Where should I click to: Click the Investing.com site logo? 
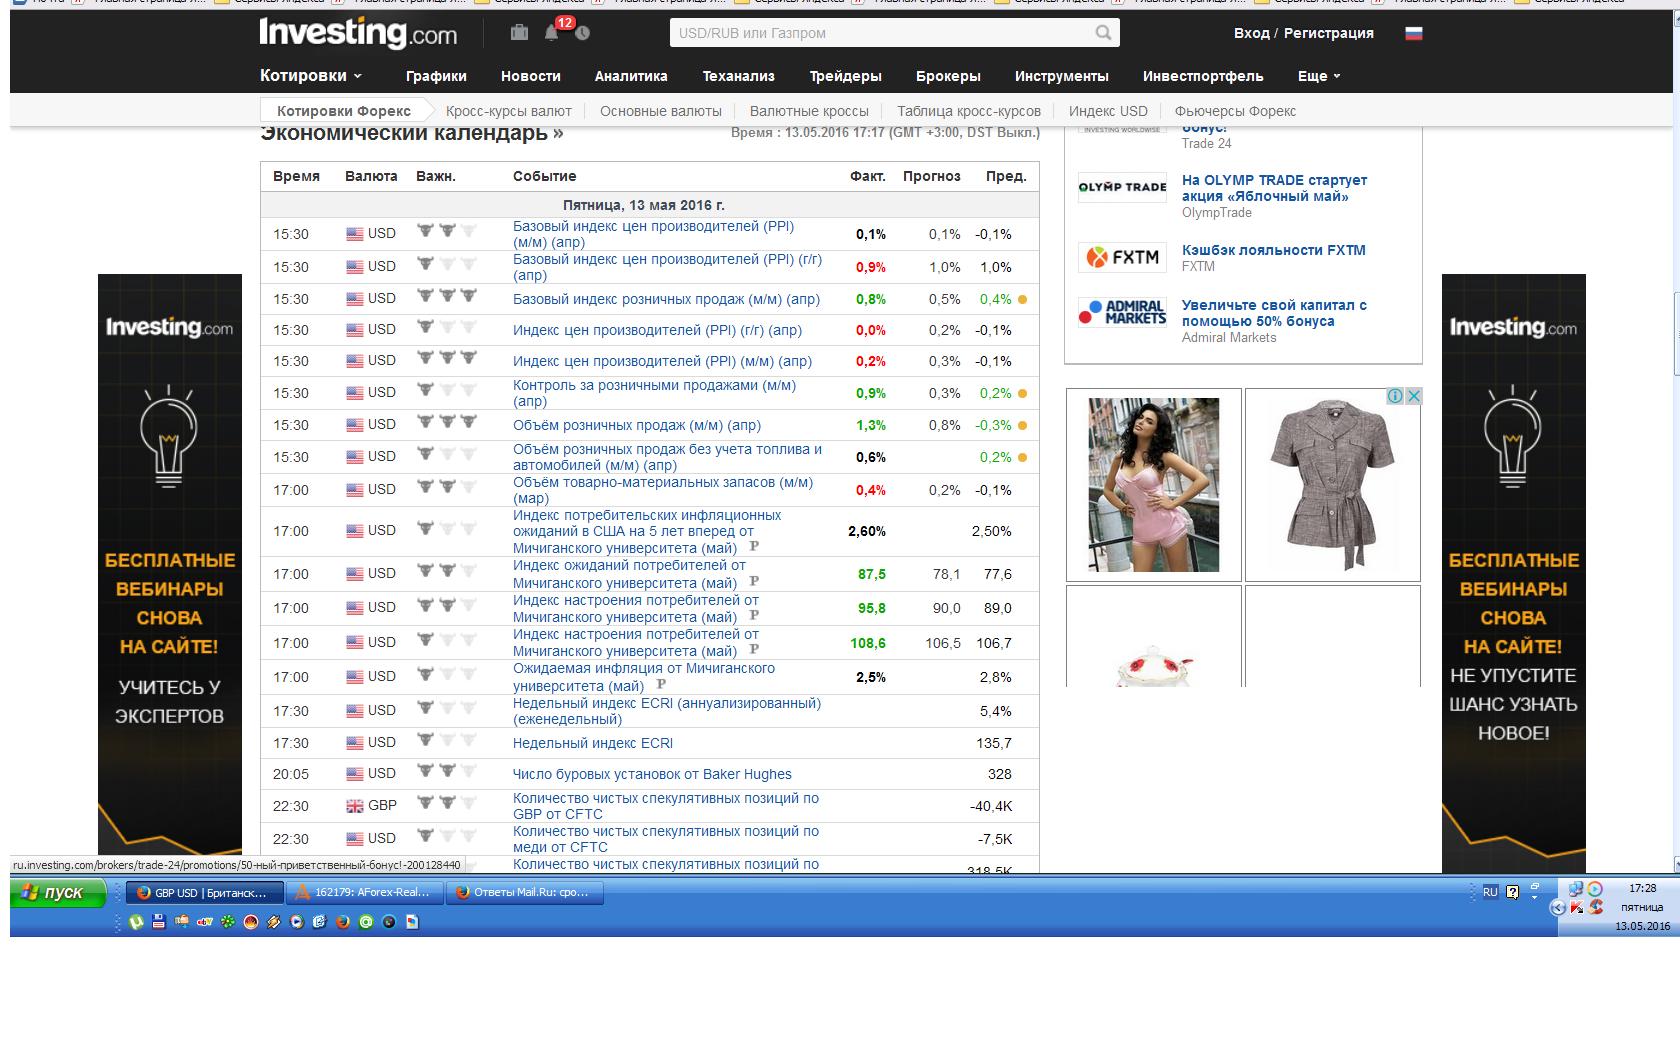coord(358,32)
